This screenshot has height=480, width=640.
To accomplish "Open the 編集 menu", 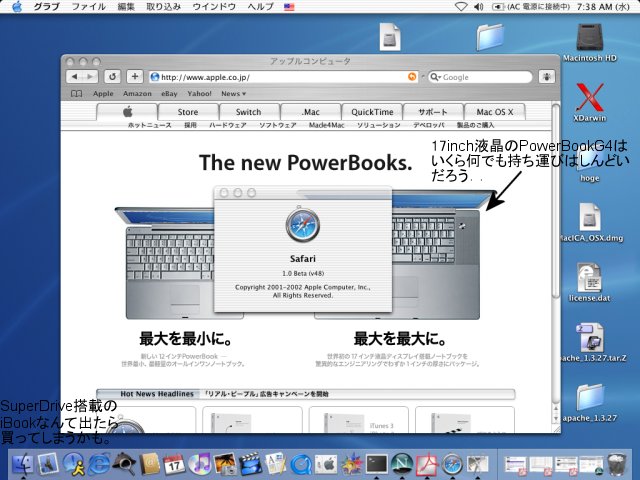I will point(126,7).
